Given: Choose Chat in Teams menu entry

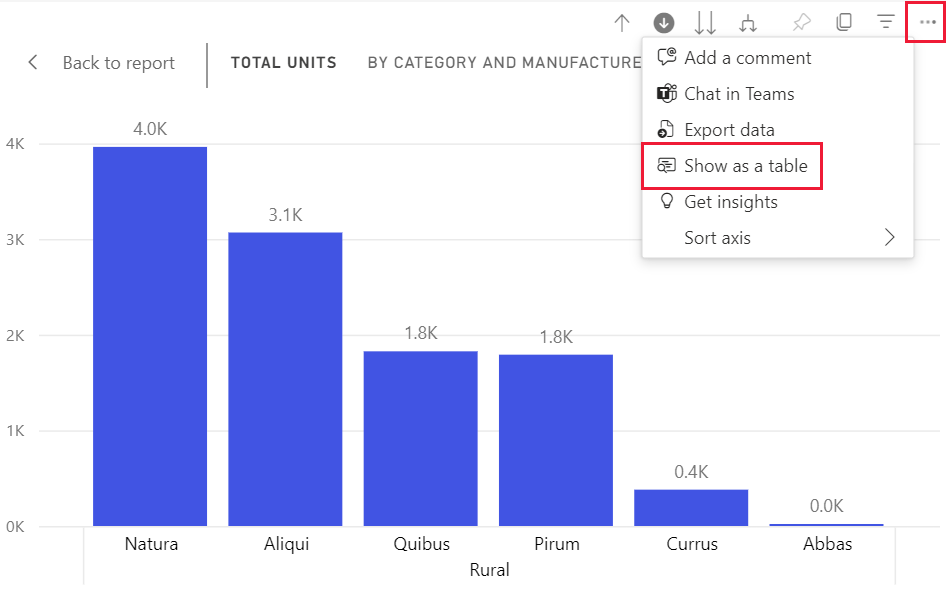Looking at the screenshot, I should pyautogui.click(x=738, y=94).
